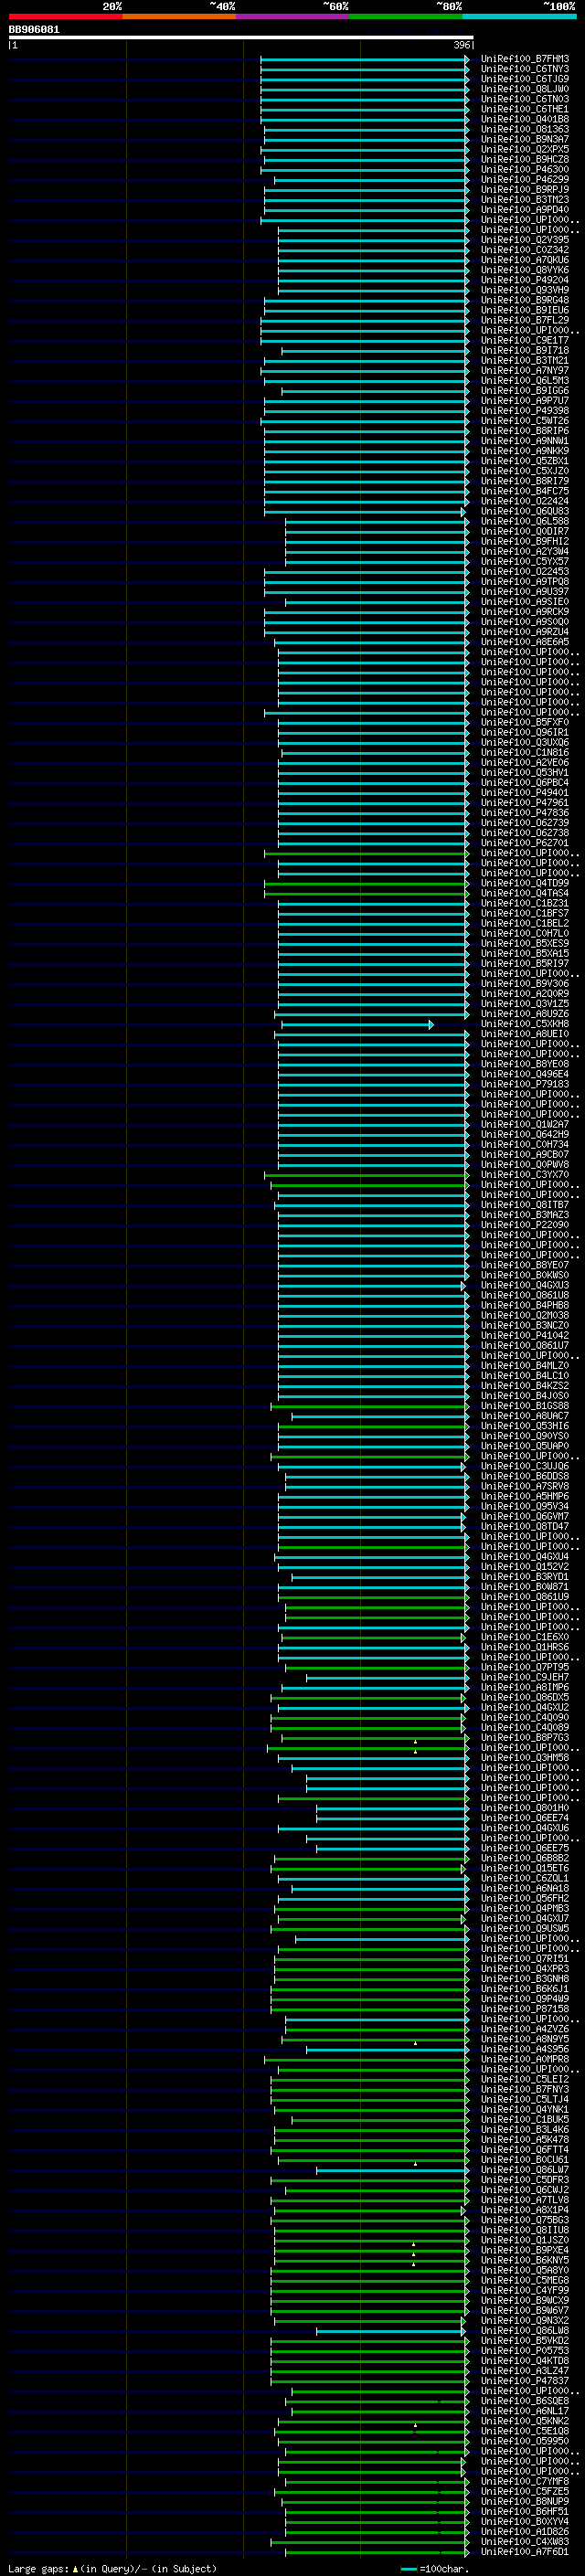This screenshot has height=2576, width=585.
Task: Click the purple ~60% identity legend segment
Action: pos(293,16)
